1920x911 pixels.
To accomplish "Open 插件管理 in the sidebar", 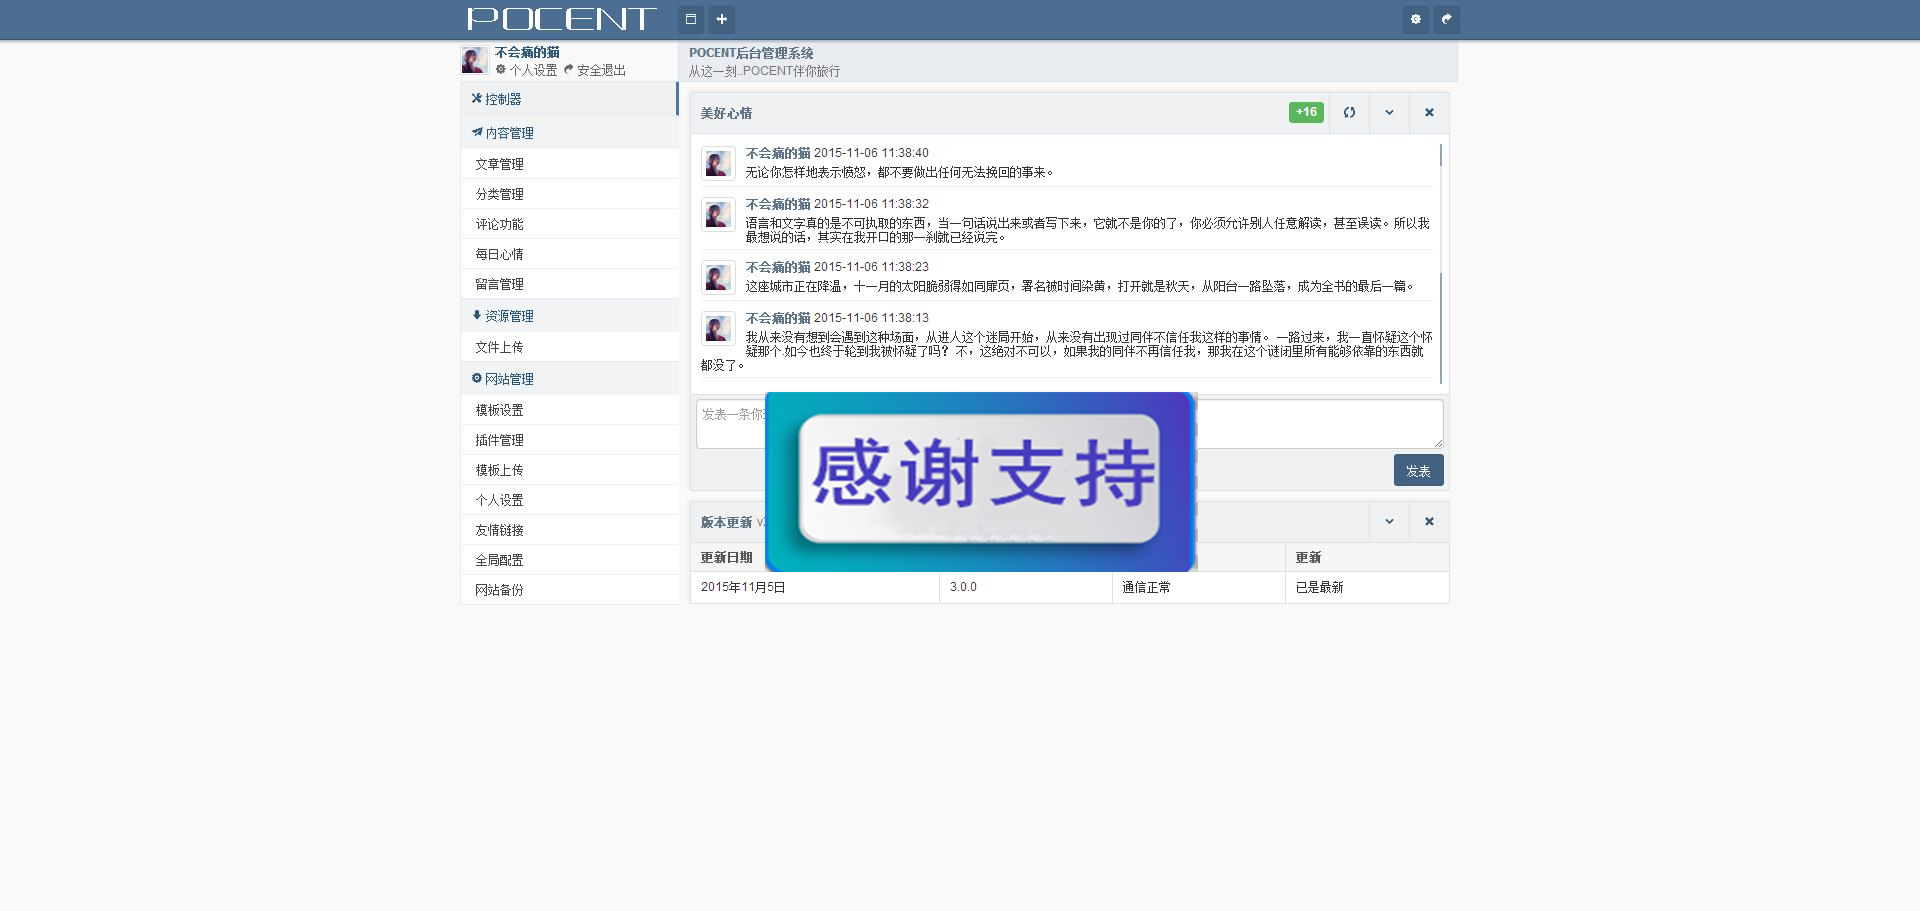I will [569, 440].
